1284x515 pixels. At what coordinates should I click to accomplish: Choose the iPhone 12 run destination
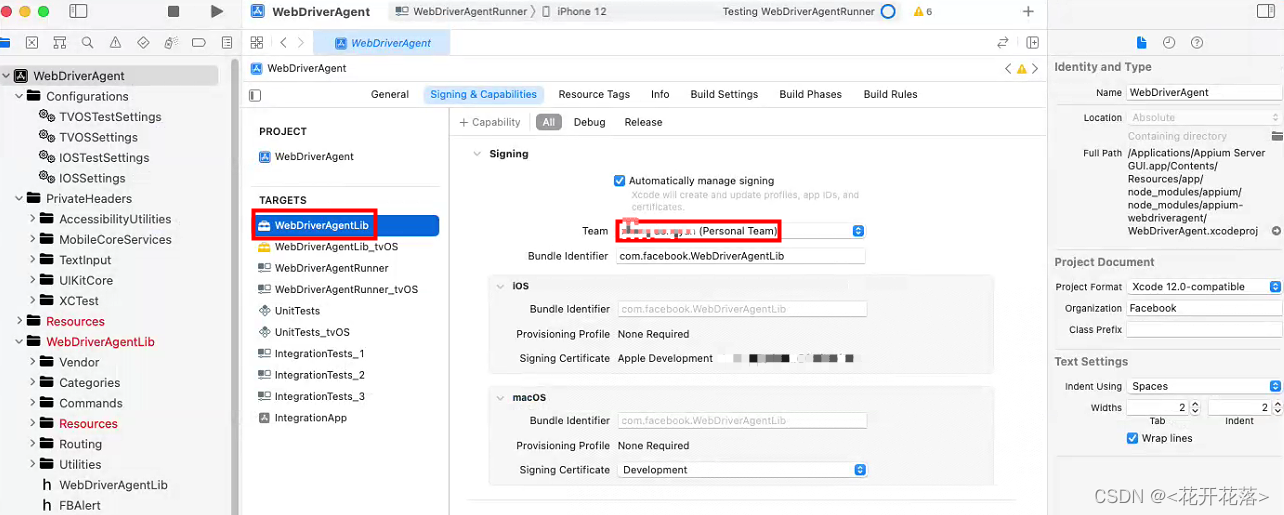tap(574, 12)
